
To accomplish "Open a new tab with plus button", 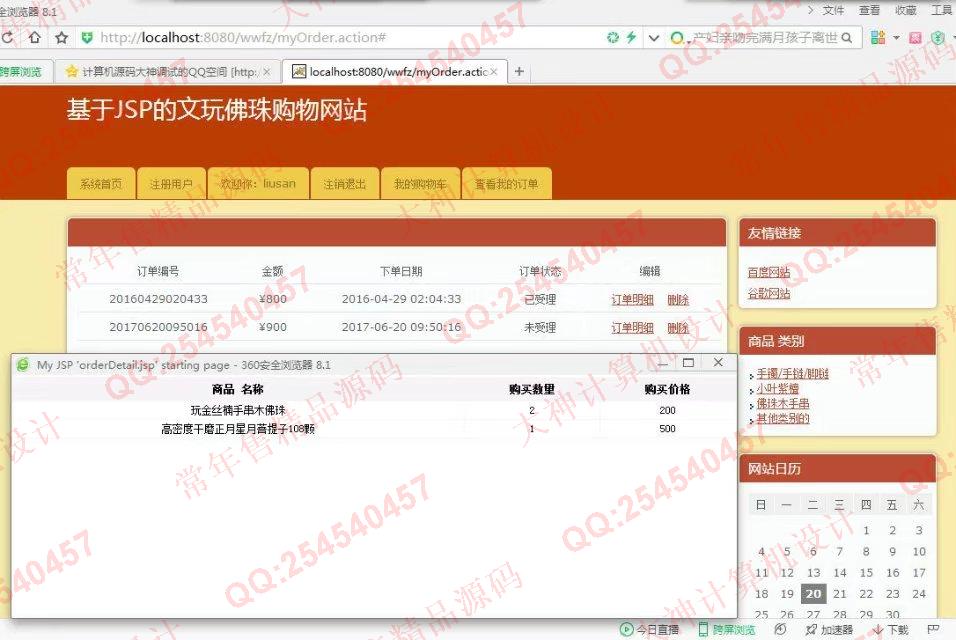I will (519, 72).
